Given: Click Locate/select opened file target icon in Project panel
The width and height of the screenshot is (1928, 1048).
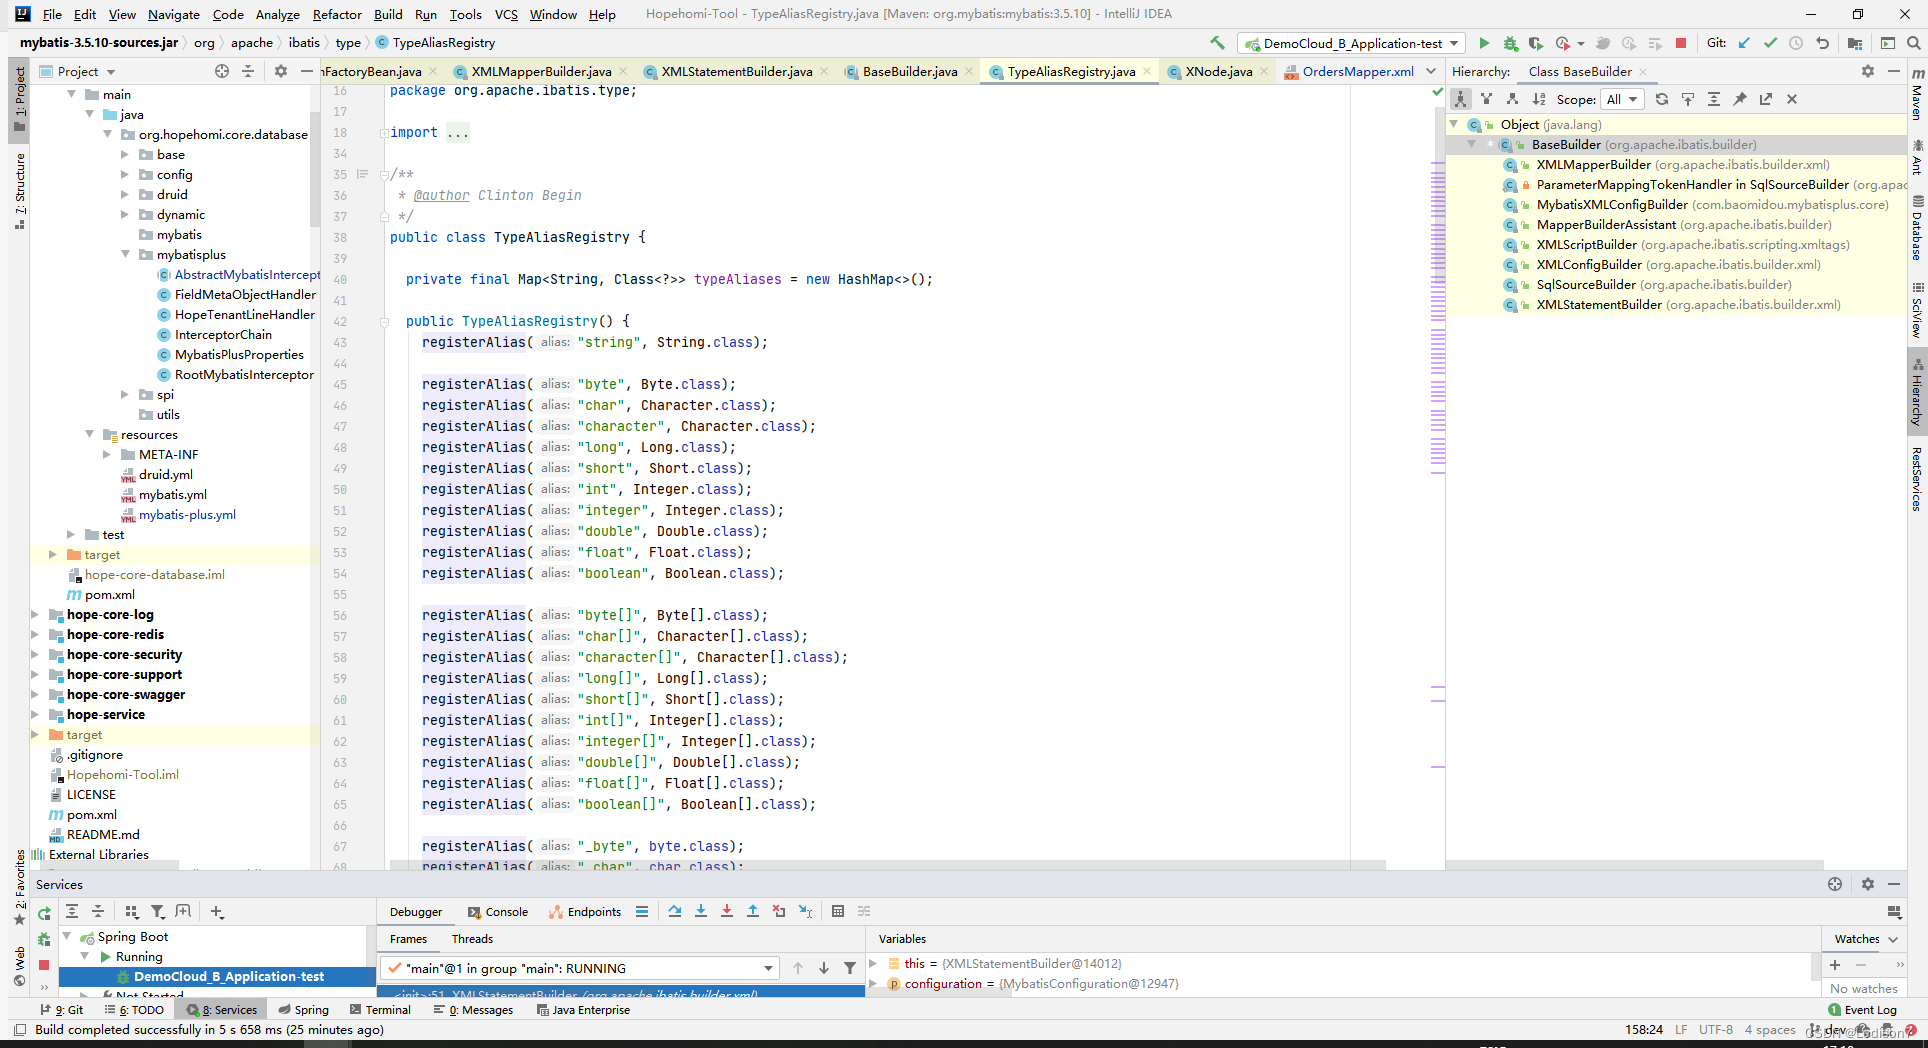Looking at the screenshot, I should [222, 71].
